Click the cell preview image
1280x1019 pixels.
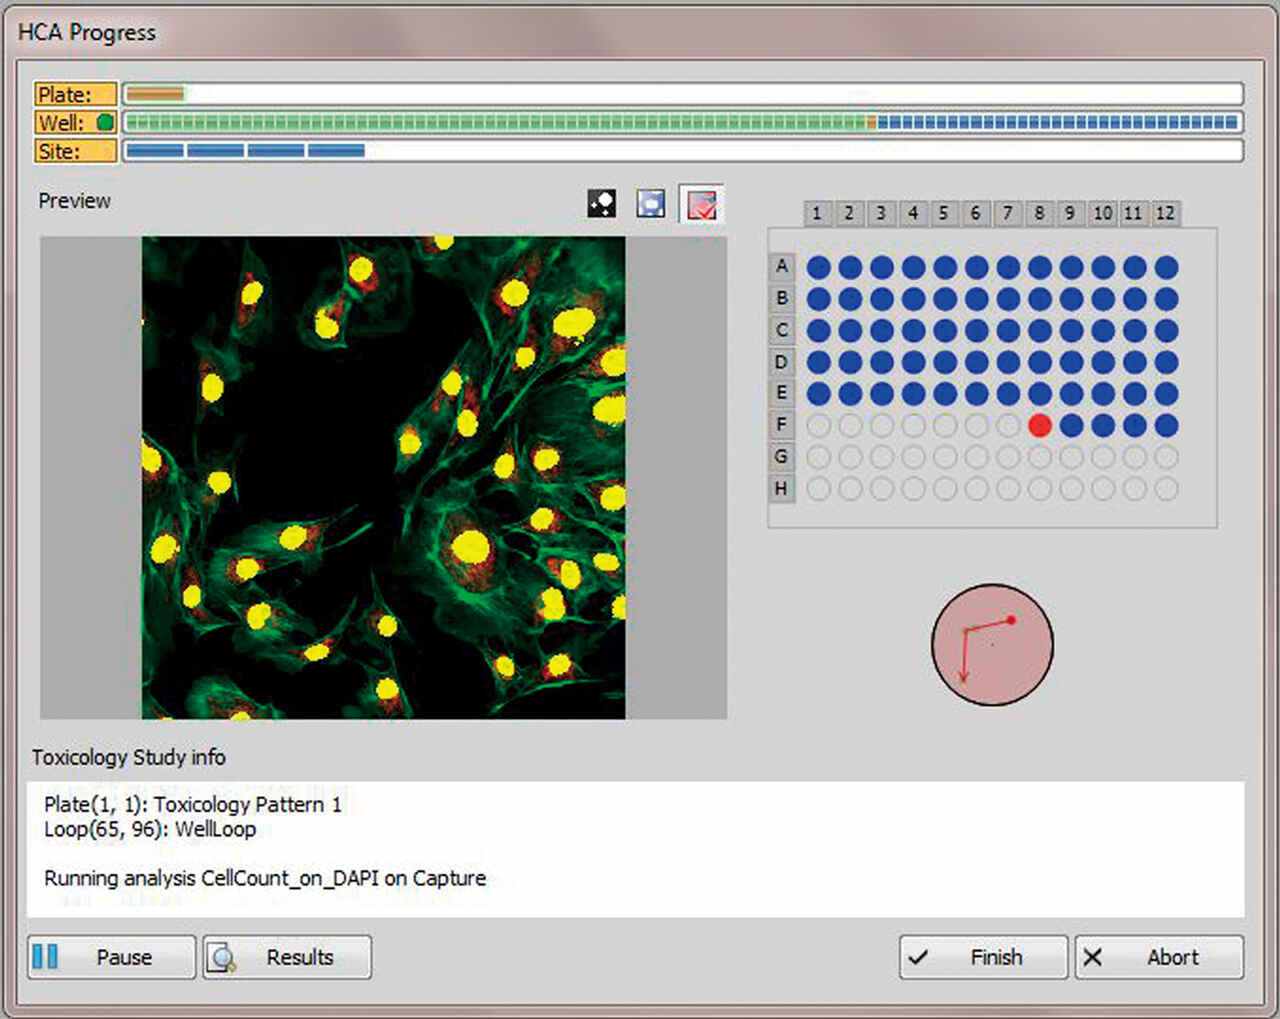click(x=383, y=477)
